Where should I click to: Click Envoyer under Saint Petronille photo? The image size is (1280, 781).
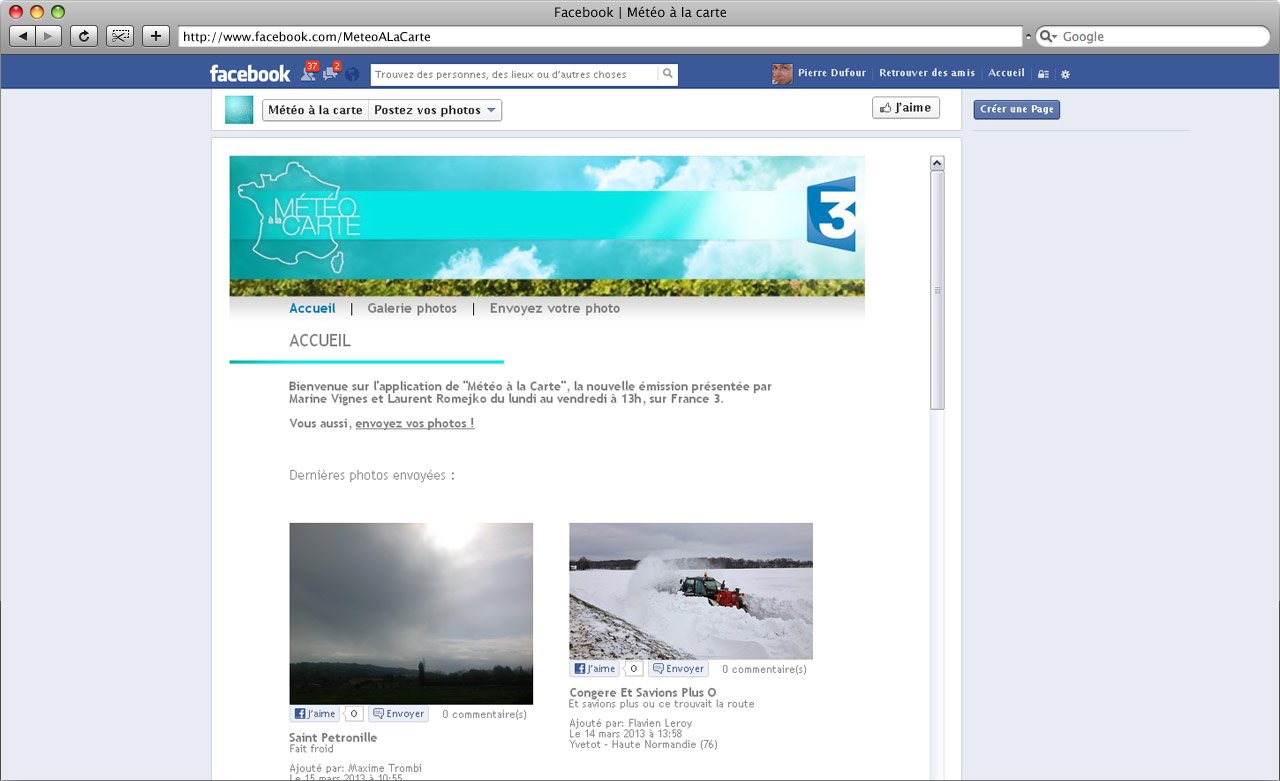click(398, 714)
